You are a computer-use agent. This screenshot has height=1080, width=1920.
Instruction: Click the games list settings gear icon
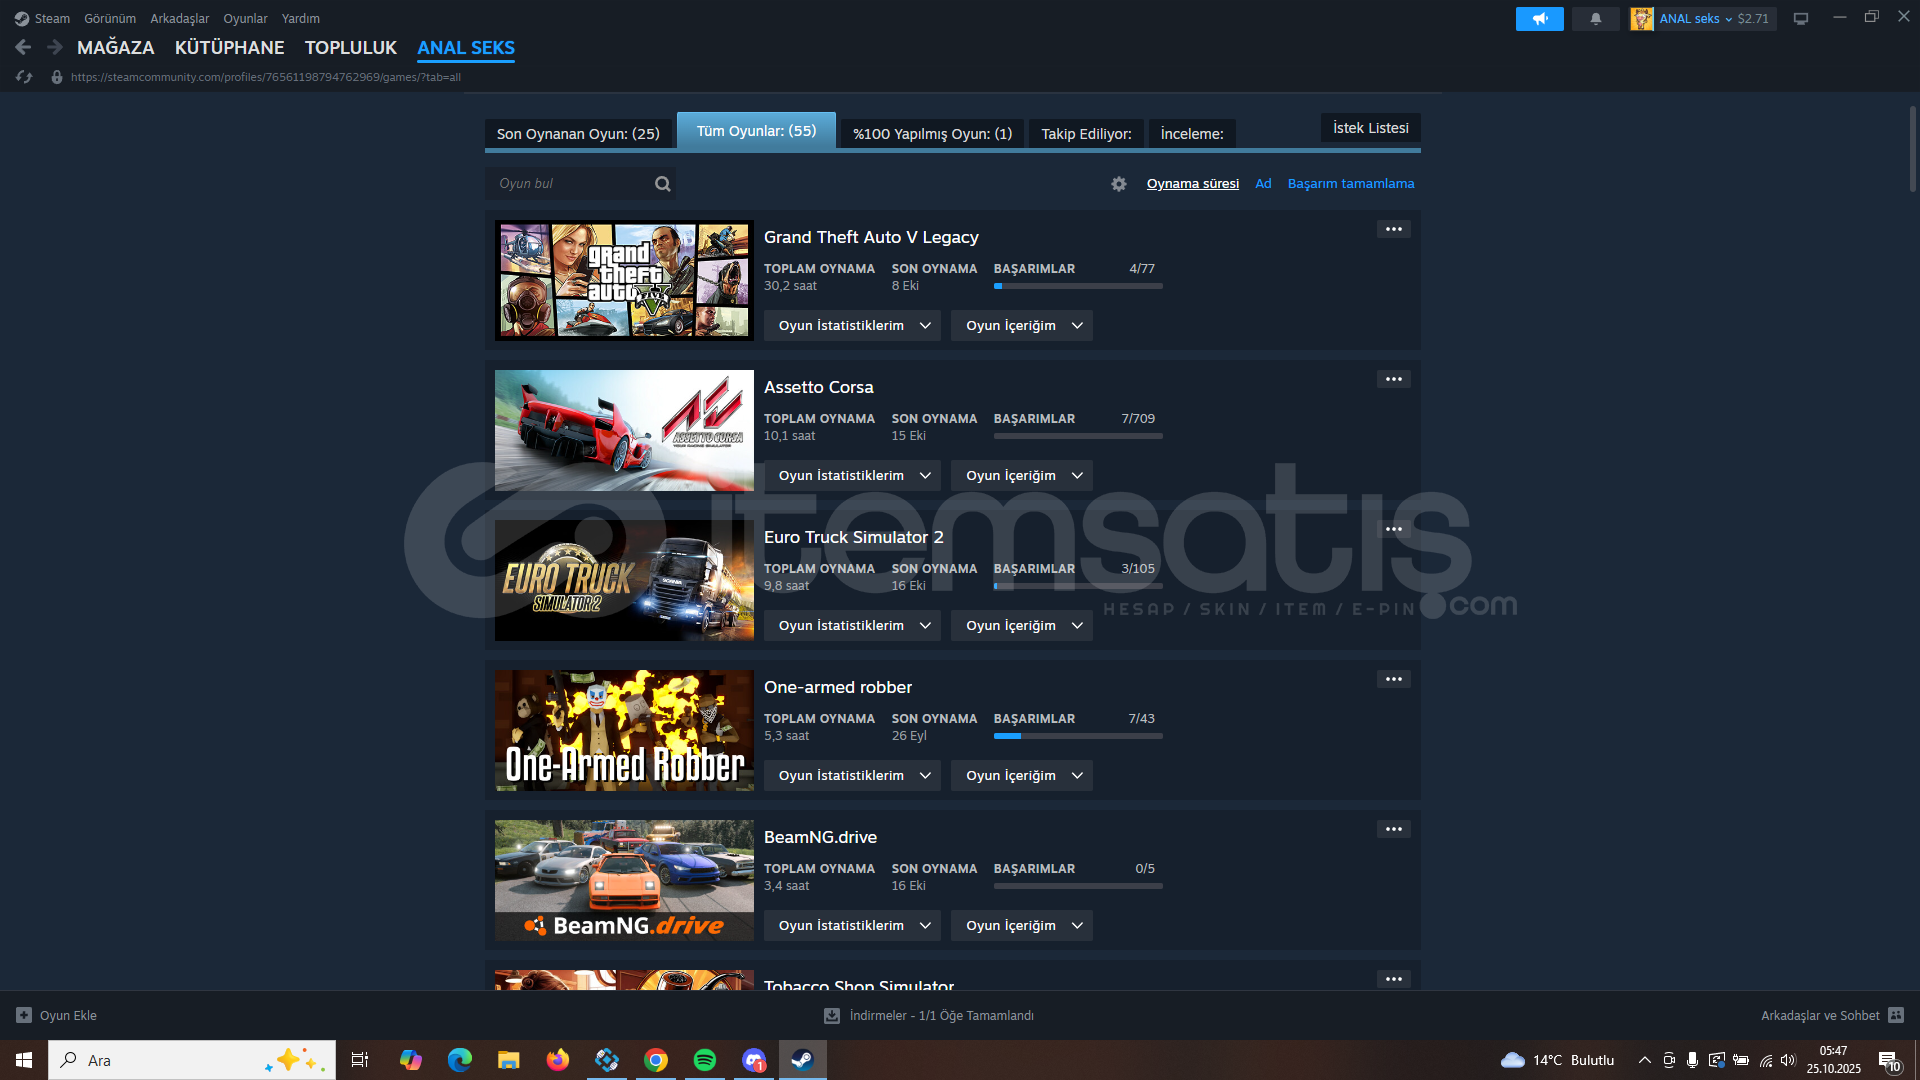1118,184
